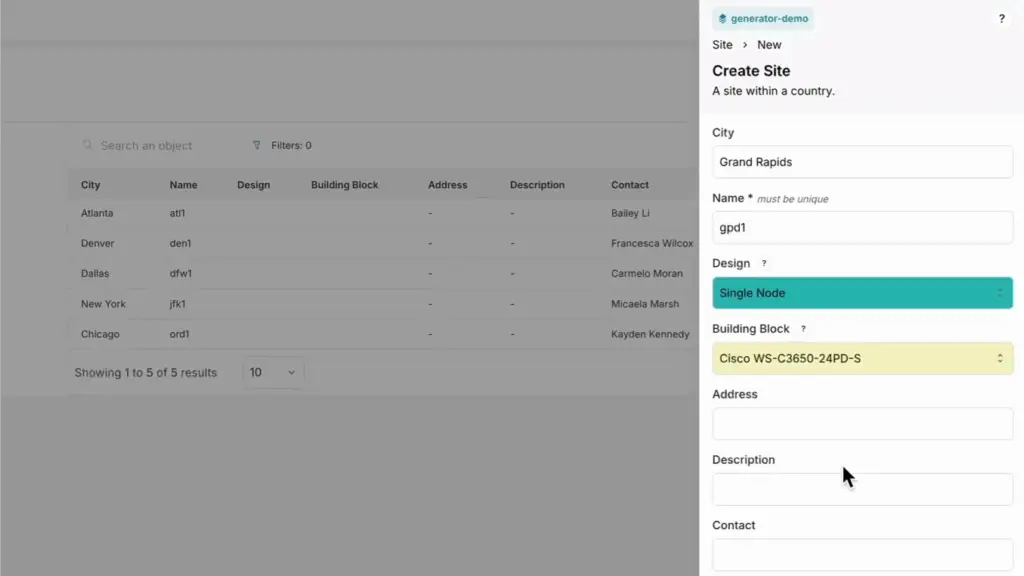
Task: Open the Design dropdown showing Single Node
Action: coord(863,293)
